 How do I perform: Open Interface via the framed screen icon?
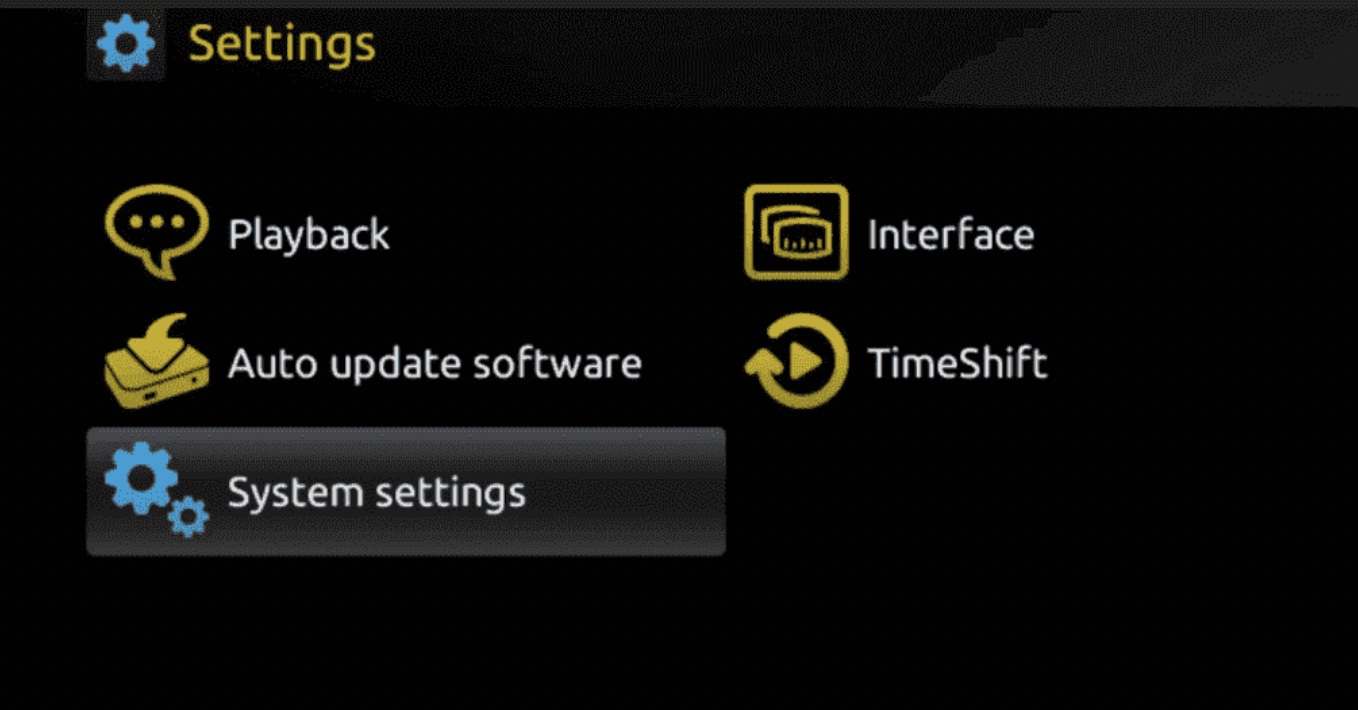[796, 232]
